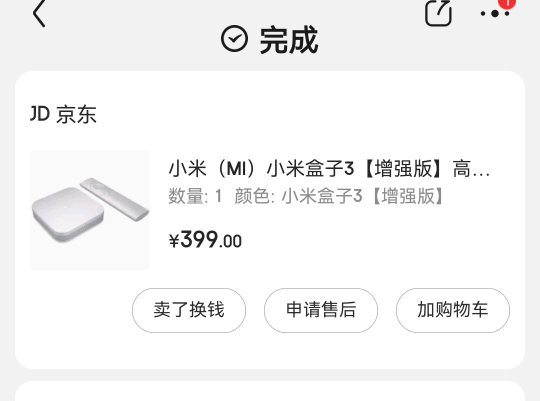Tap the partially visible card at bottom

(270, 391)
